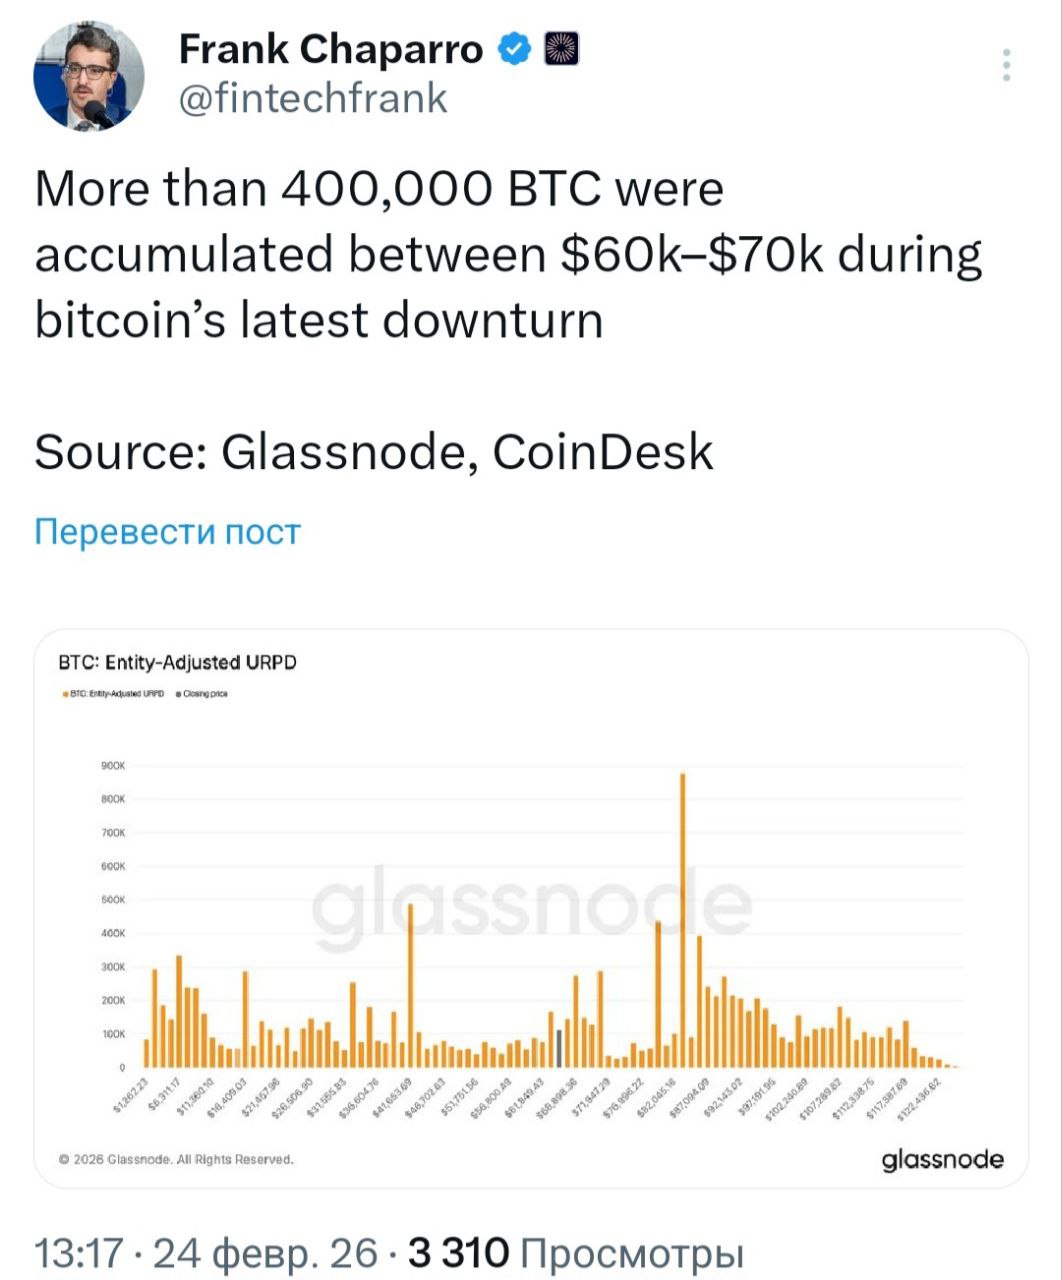Click the Перевести пост translate link
Viewport: 1062px width, 1280px height.
click(x=167, y=531)
